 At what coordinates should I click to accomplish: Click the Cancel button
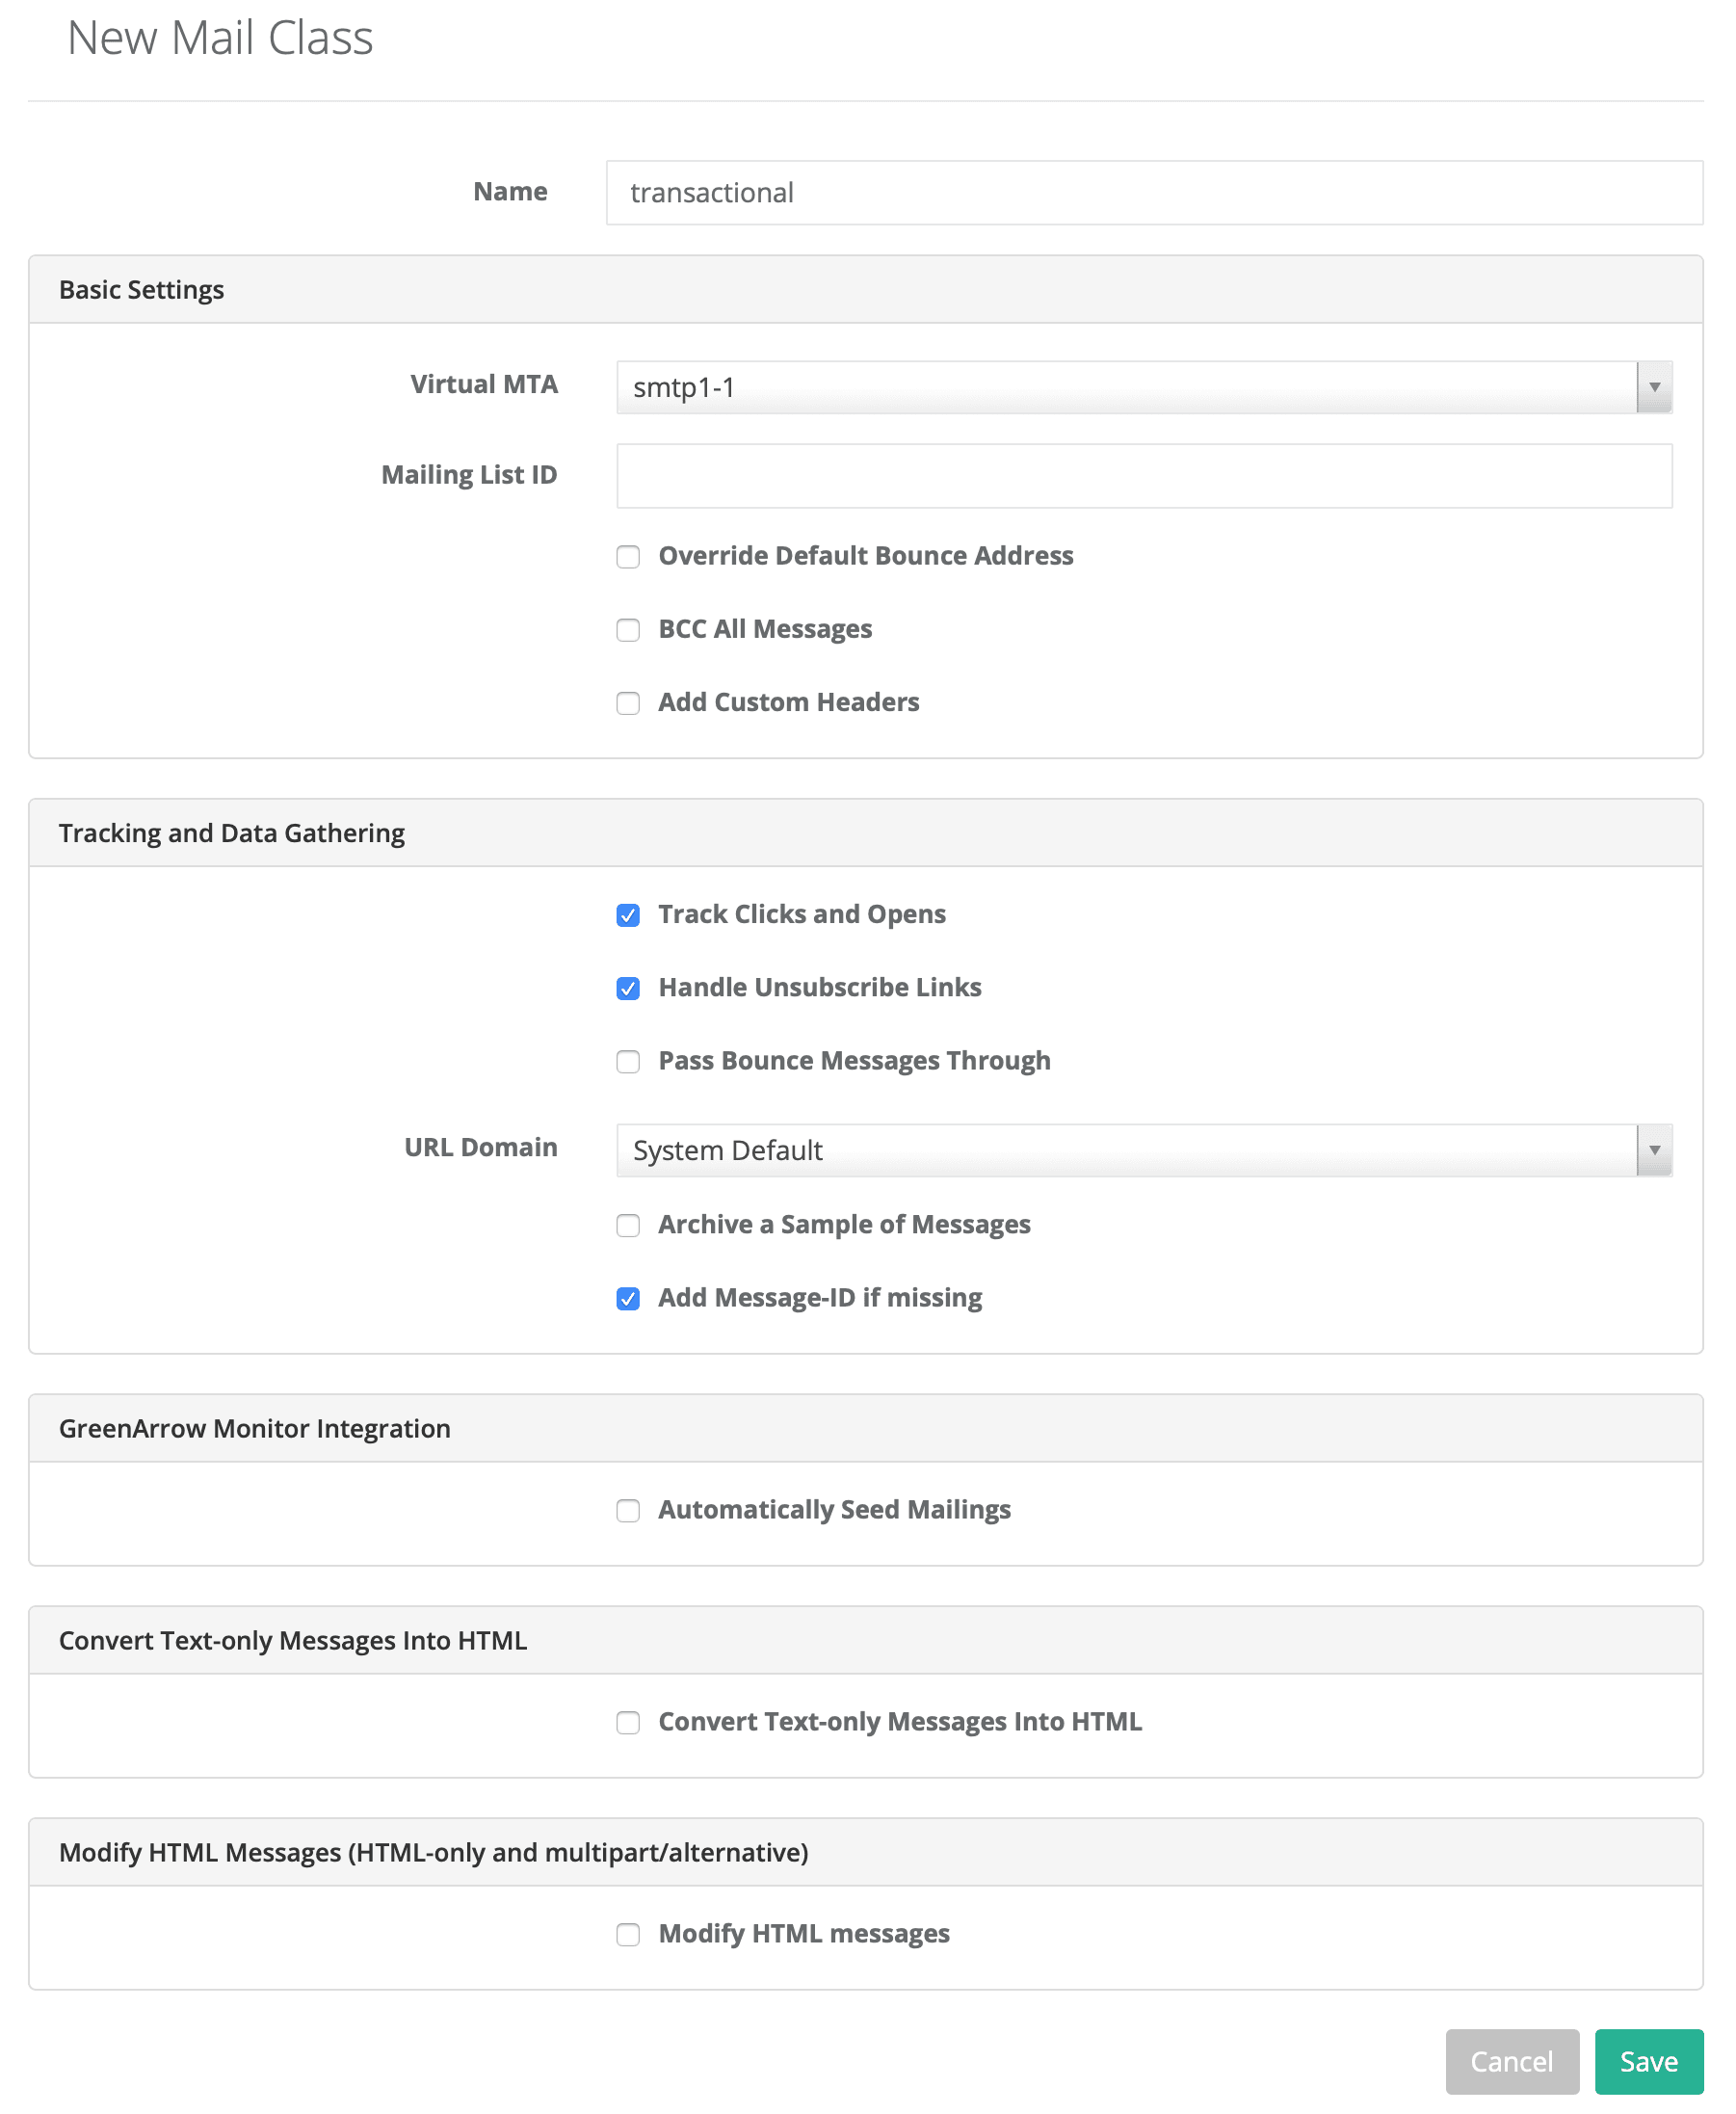point(1511,2061)
